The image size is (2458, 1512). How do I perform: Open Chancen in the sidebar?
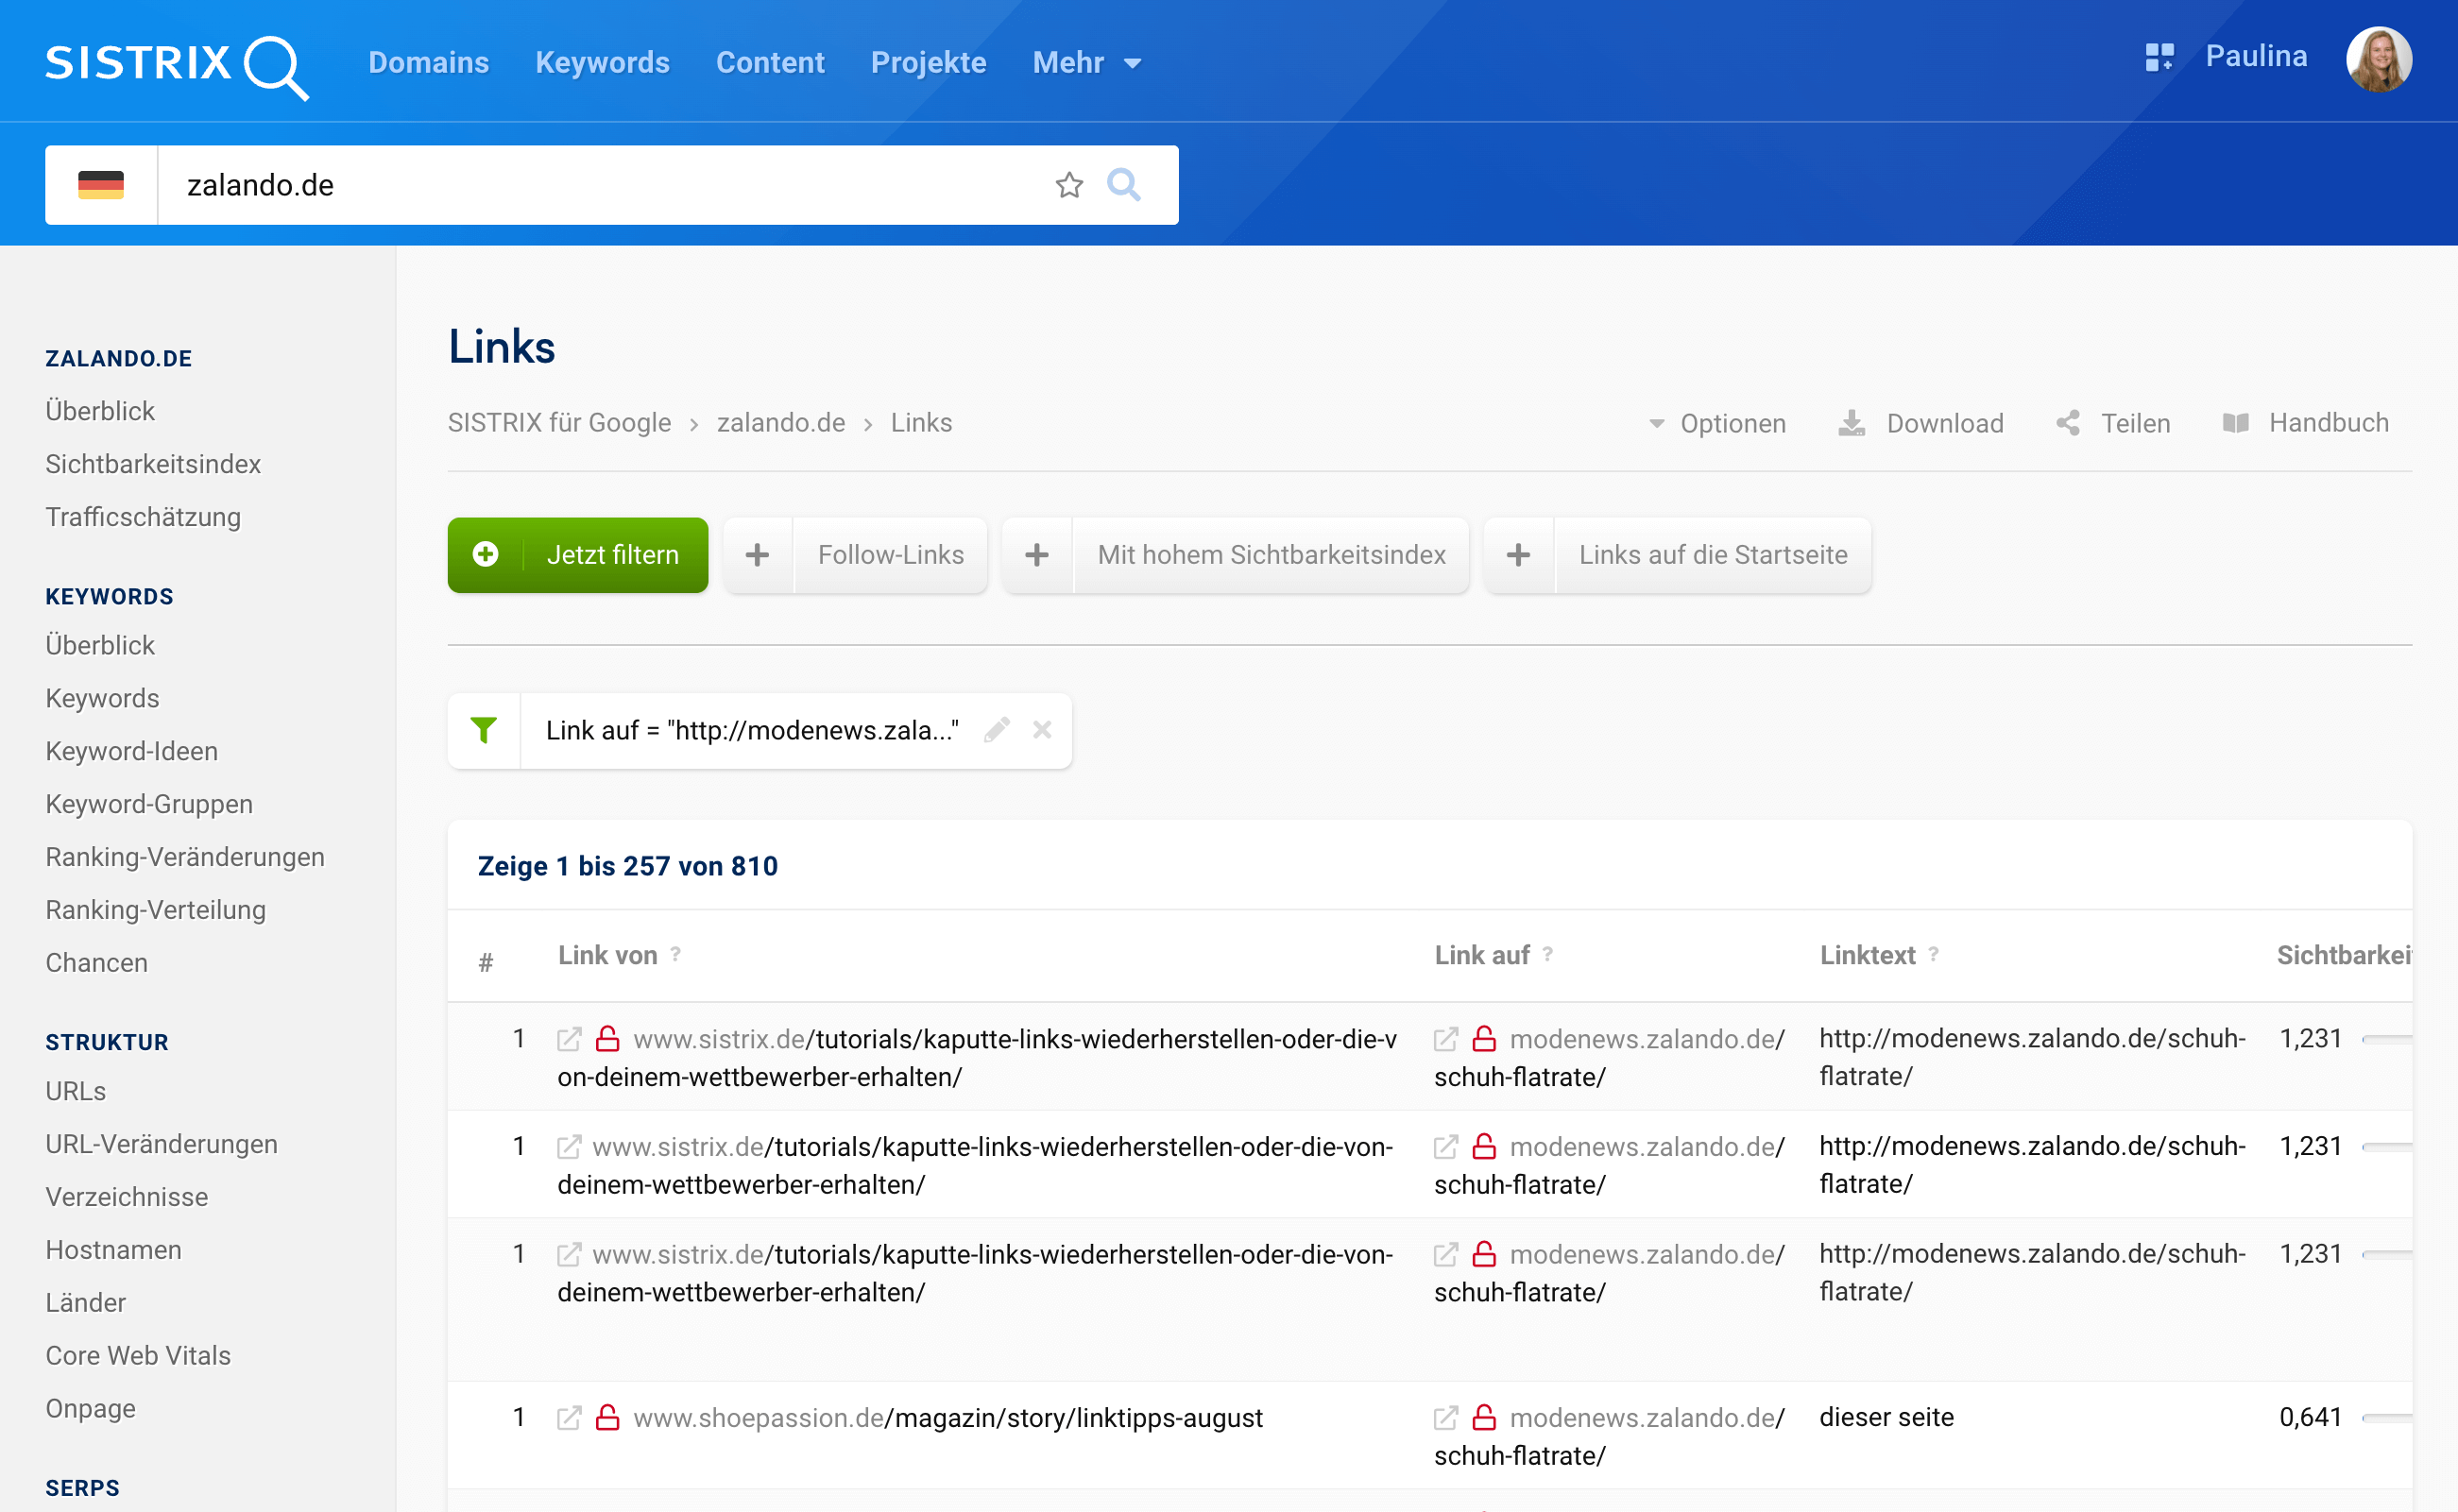click(96, 963)
